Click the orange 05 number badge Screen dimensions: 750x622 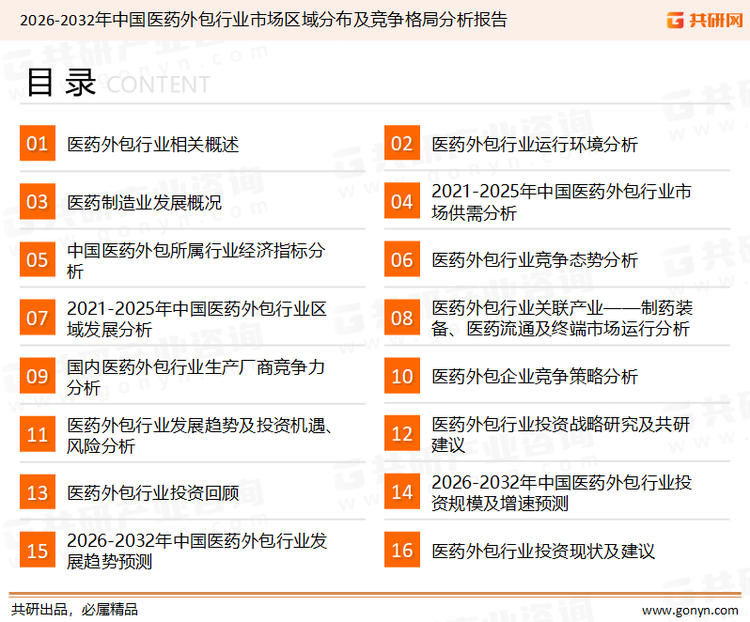click(37, 260)
